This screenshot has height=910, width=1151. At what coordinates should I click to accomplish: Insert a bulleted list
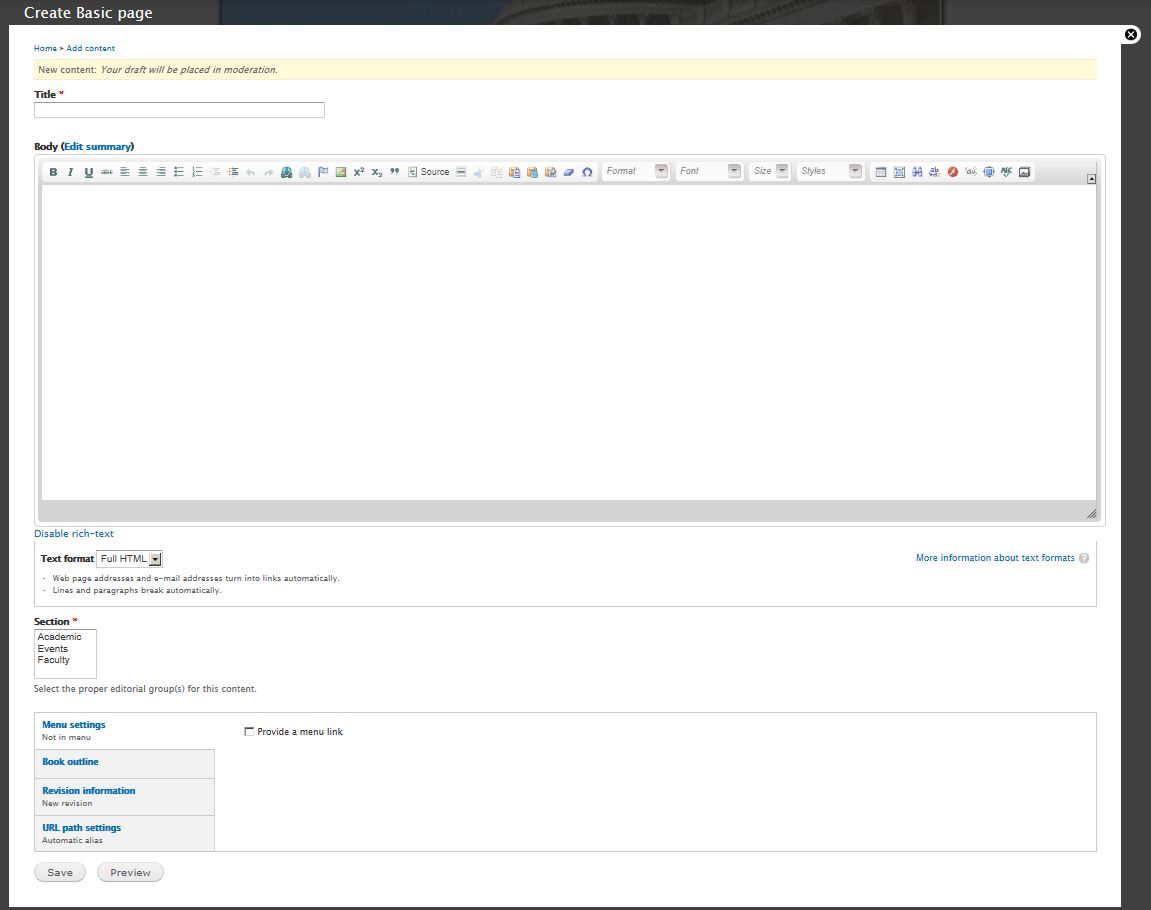(178, 172)
